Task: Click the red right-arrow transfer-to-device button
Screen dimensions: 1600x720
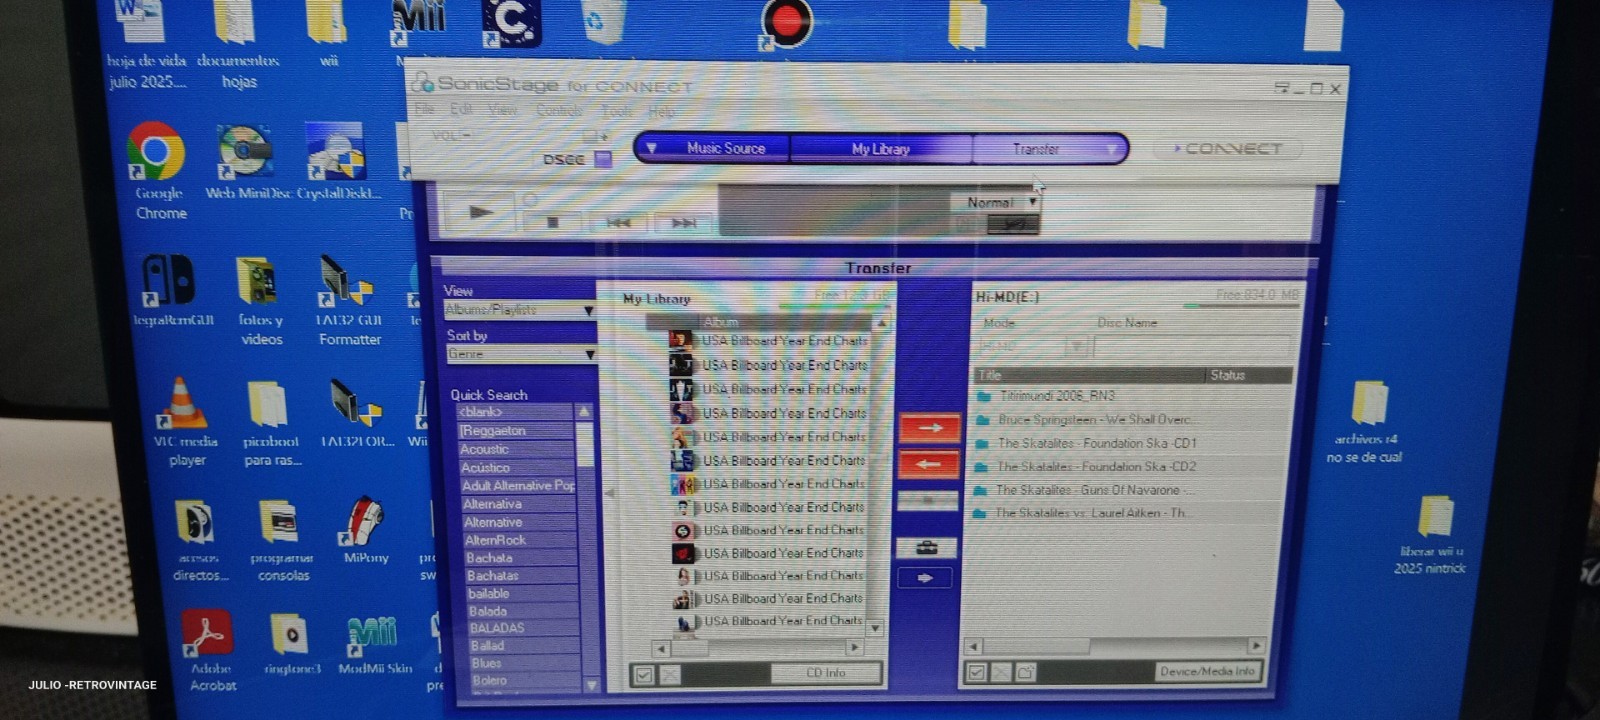Action: [x=930, y=428]
